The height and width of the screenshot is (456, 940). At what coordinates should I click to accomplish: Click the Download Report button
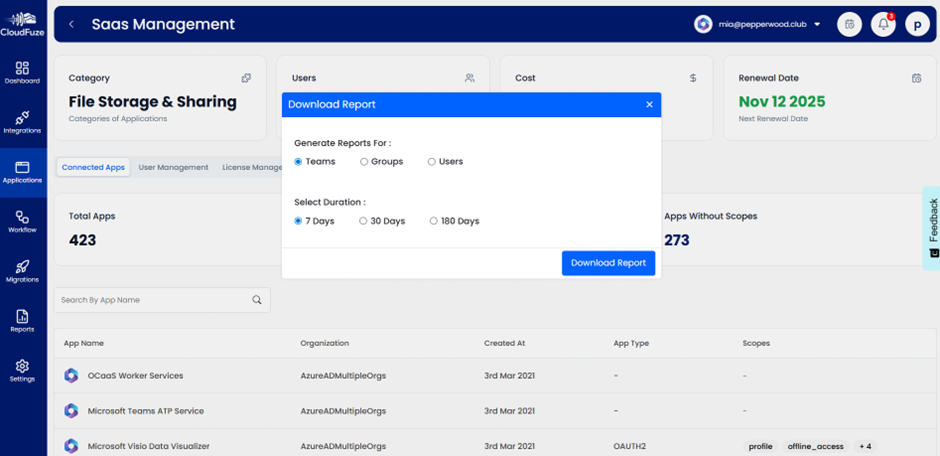point(608,263)
